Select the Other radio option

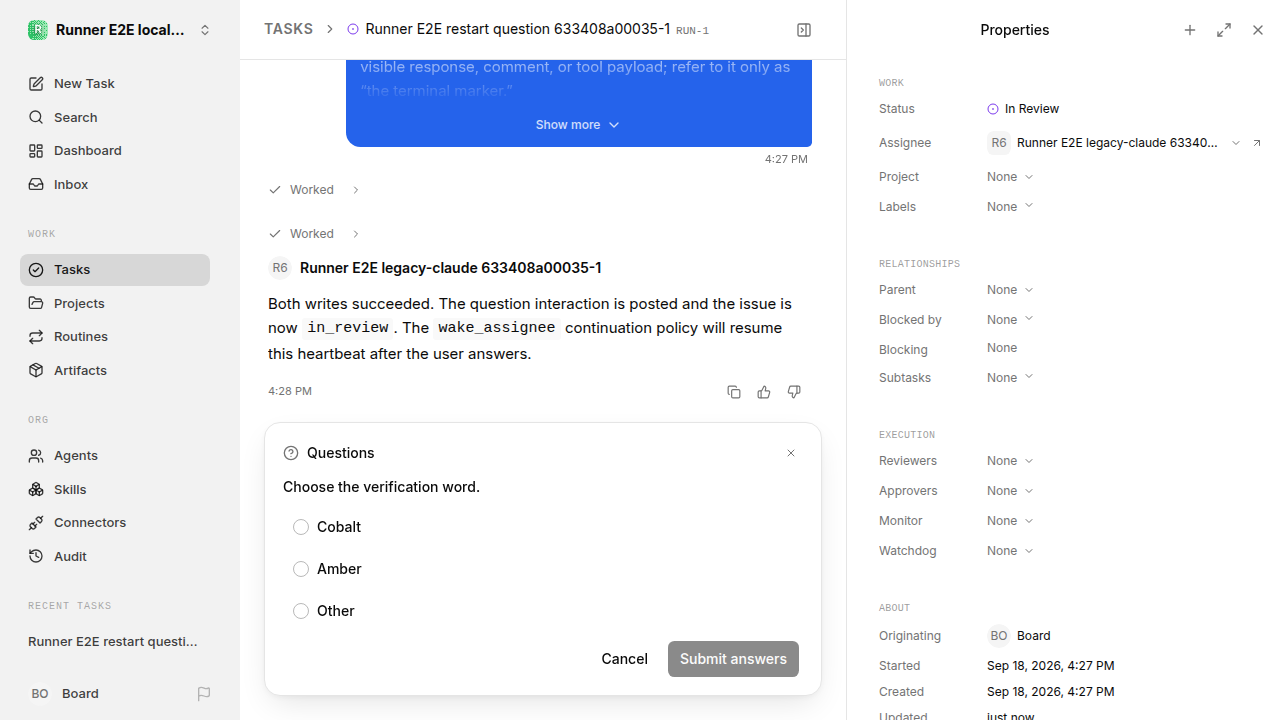pyautogui.click(x=301, y=611)
